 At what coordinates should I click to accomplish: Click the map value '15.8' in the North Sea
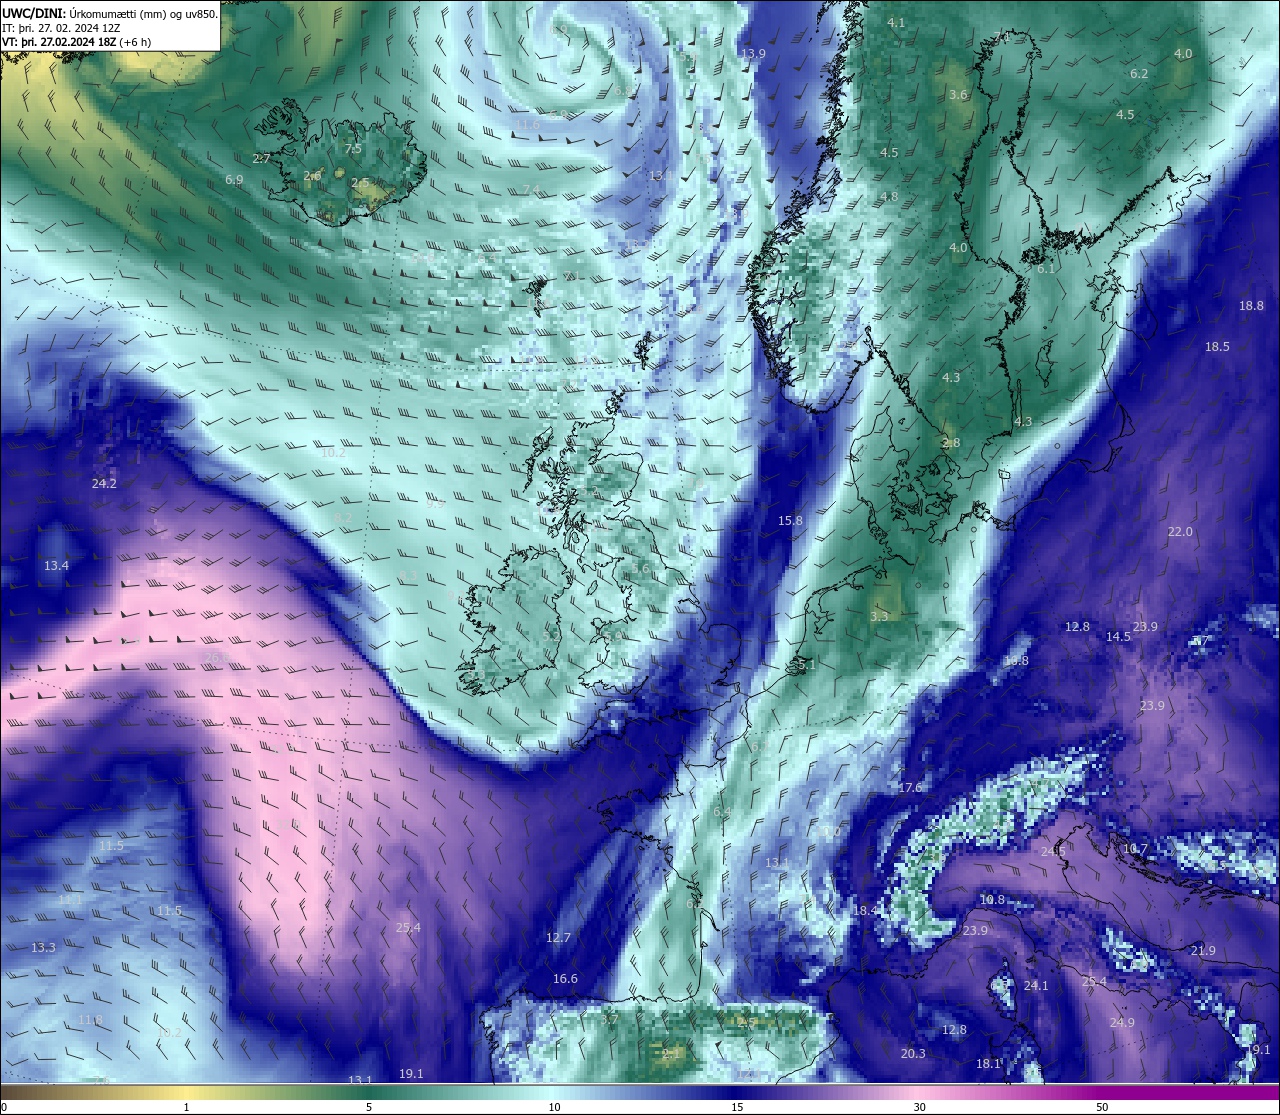(x=790, y=520)
